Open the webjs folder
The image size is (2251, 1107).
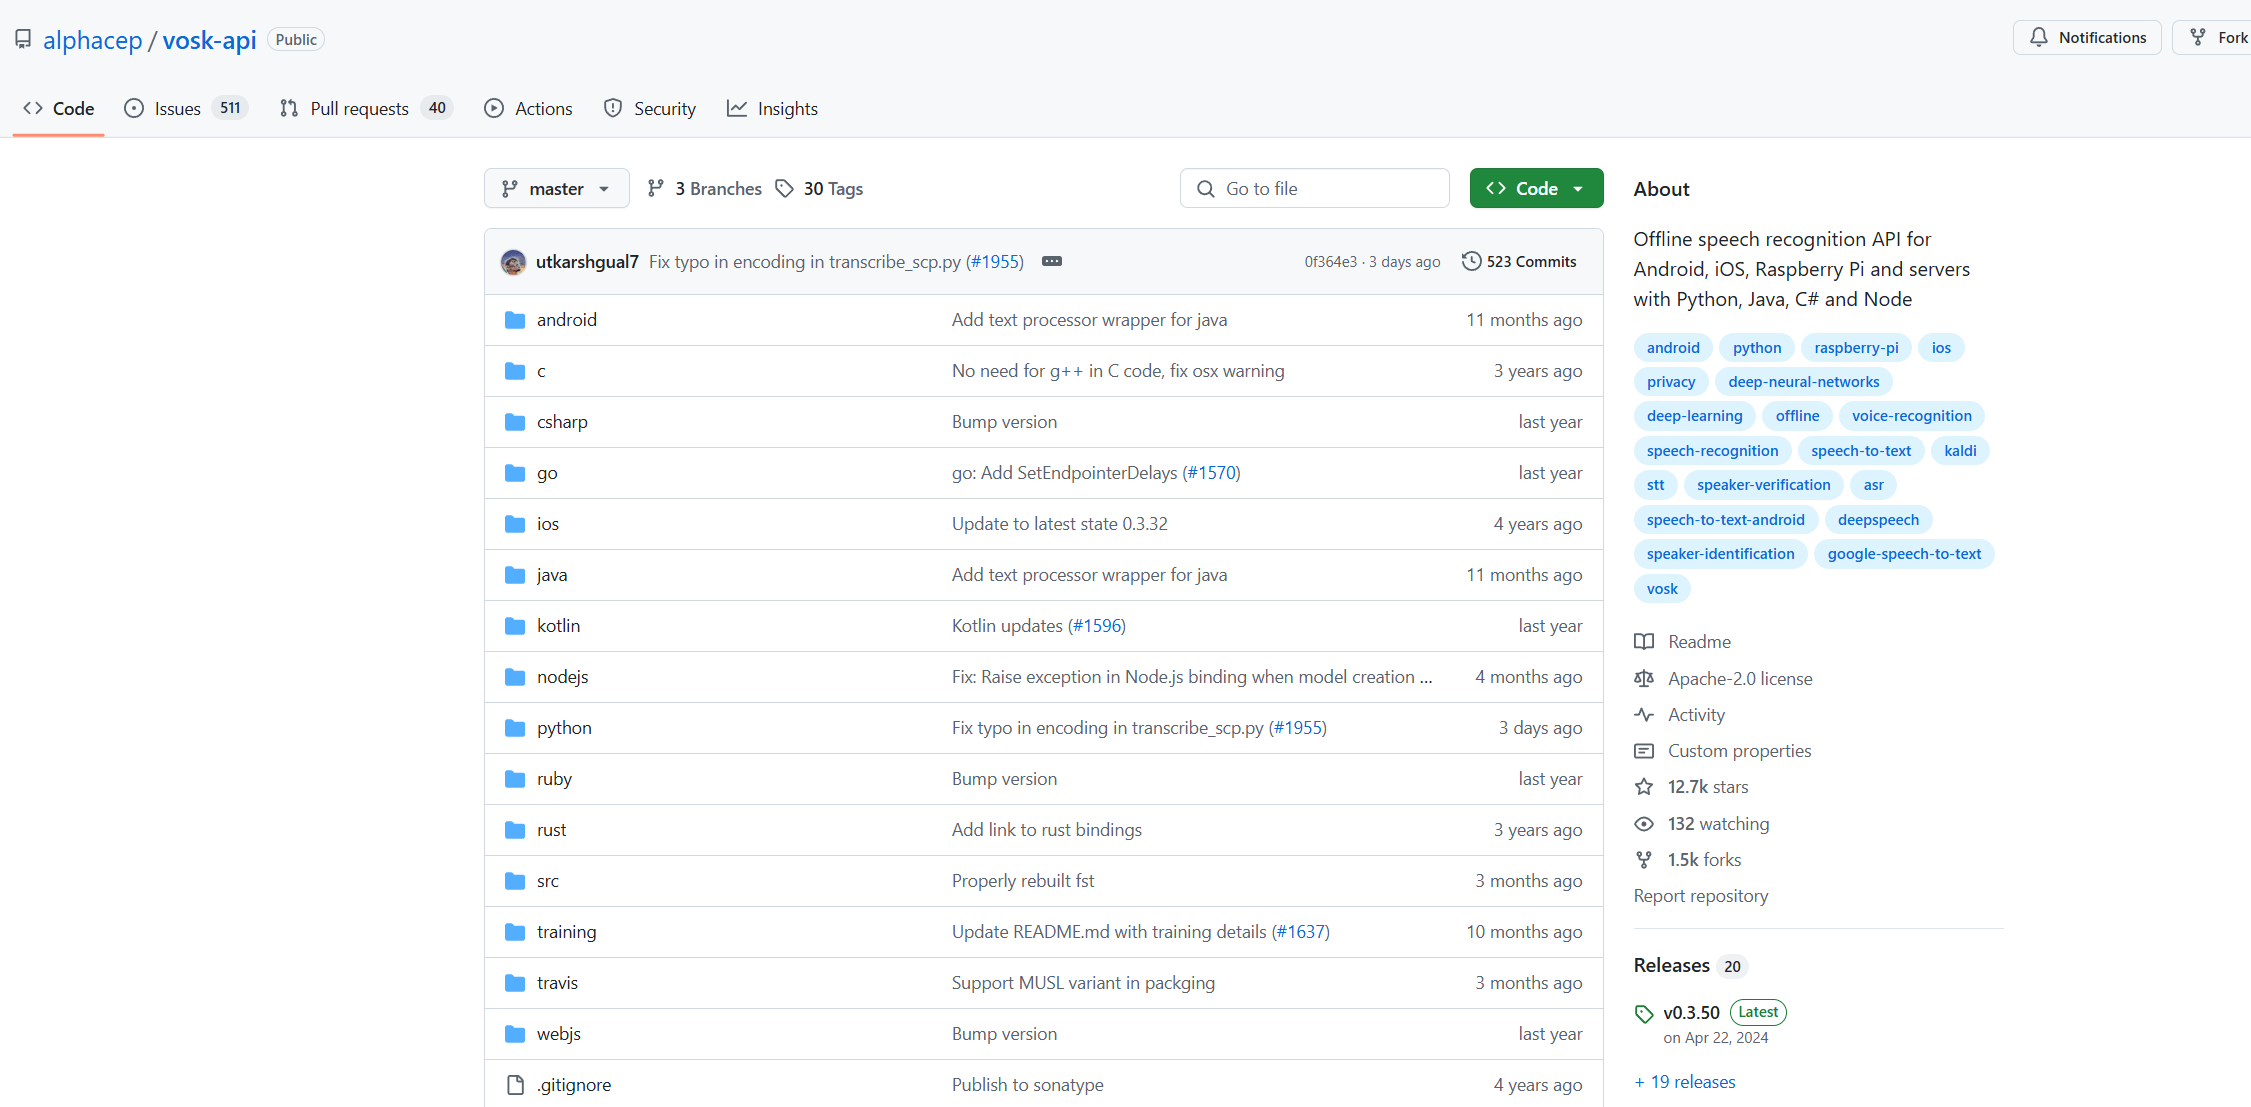558,1034
